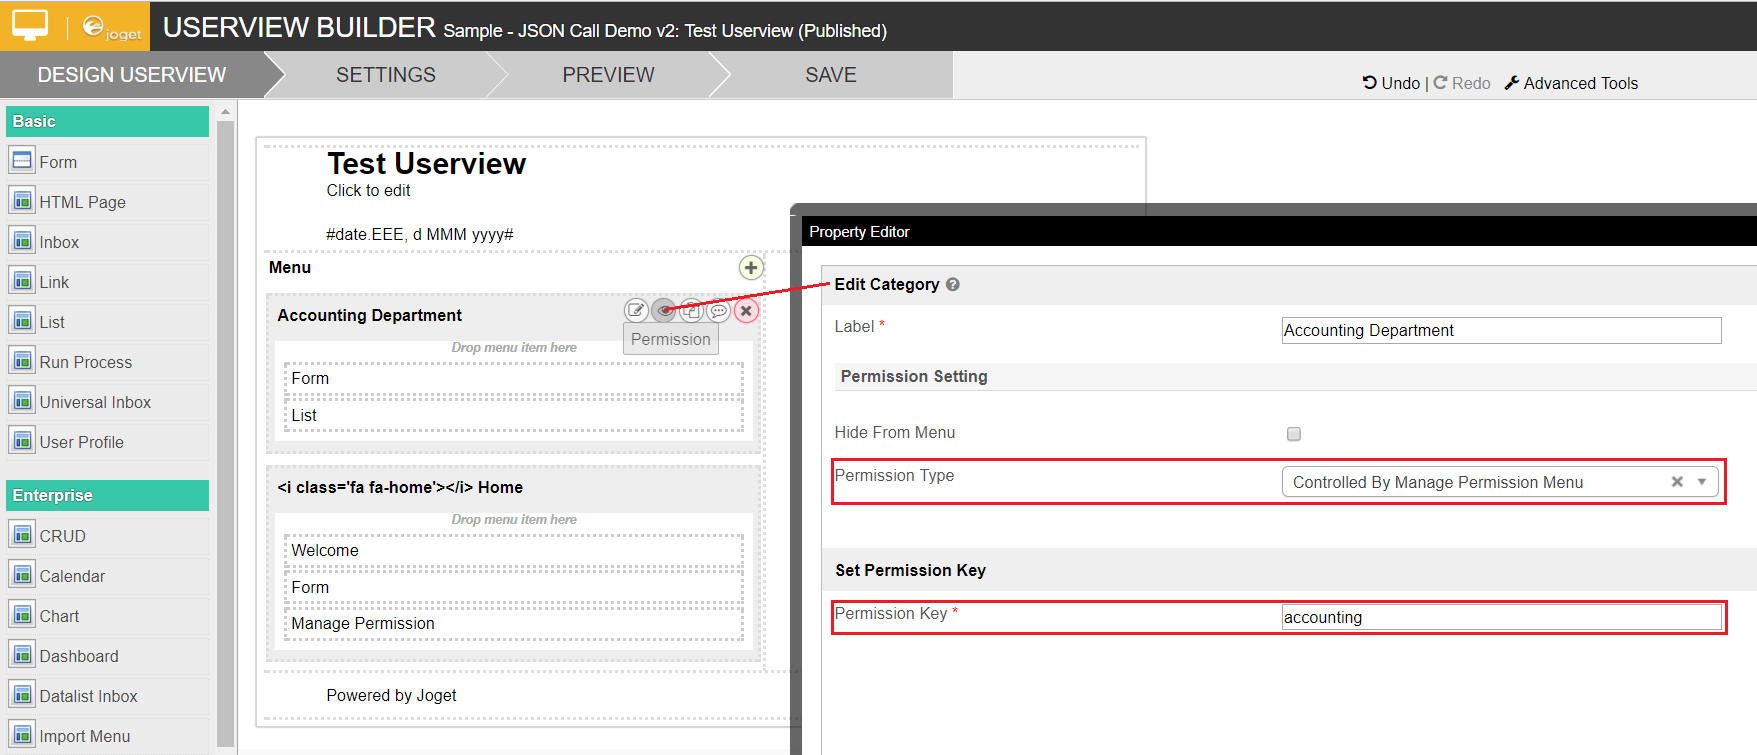Select Form item under Home category
The image size is (1757, 755).
click(514, 587)
